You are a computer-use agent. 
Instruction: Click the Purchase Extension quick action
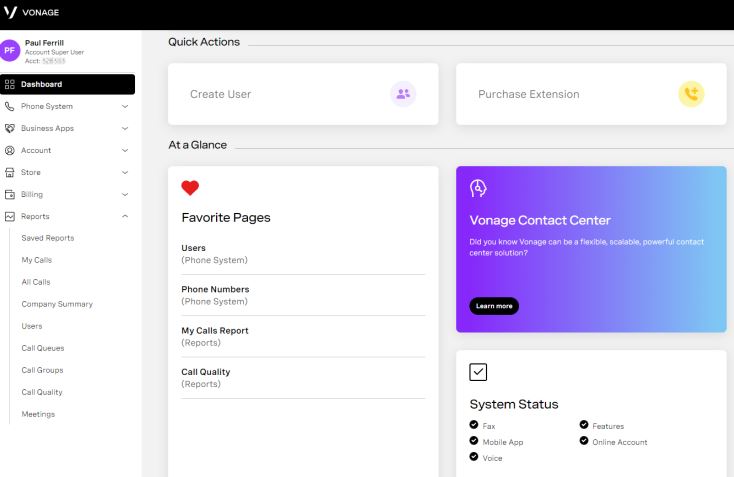point(591,94)
